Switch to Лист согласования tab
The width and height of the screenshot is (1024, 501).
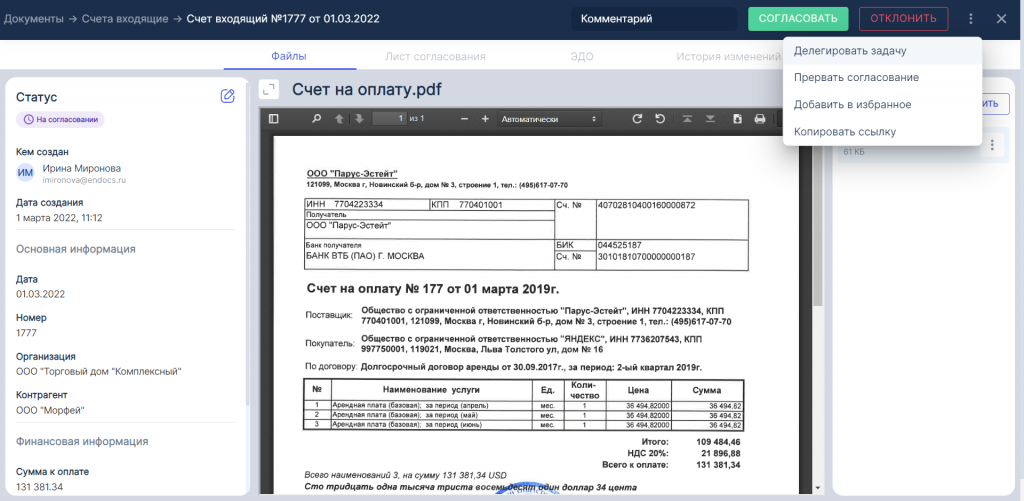click(x=435, y=57)
